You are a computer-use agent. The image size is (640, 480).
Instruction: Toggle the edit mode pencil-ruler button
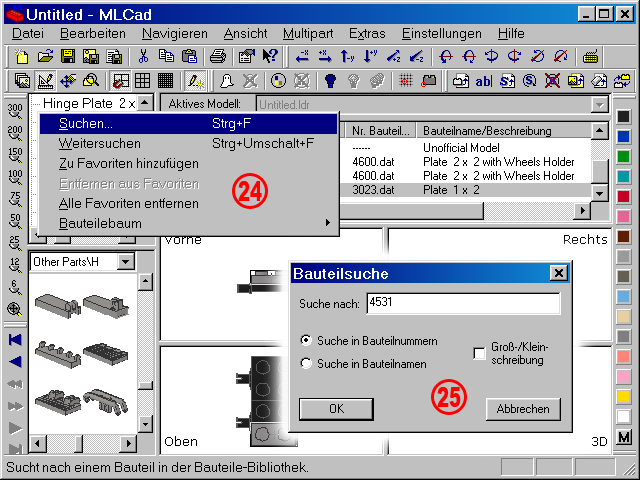[45, 80]
